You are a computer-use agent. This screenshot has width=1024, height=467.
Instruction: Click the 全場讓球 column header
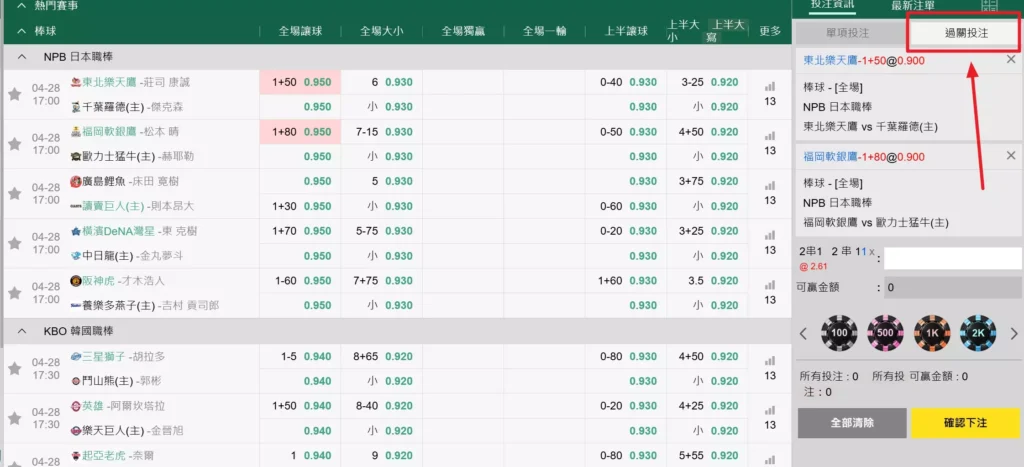[300, 31]
